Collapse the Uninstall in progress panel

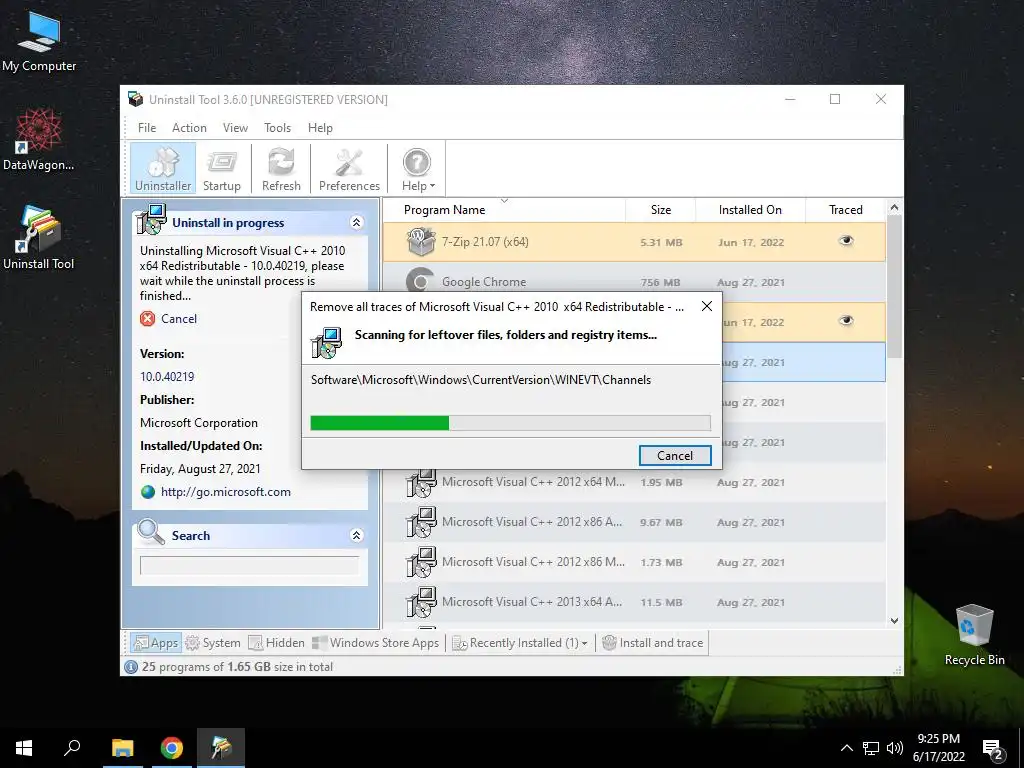356,223
